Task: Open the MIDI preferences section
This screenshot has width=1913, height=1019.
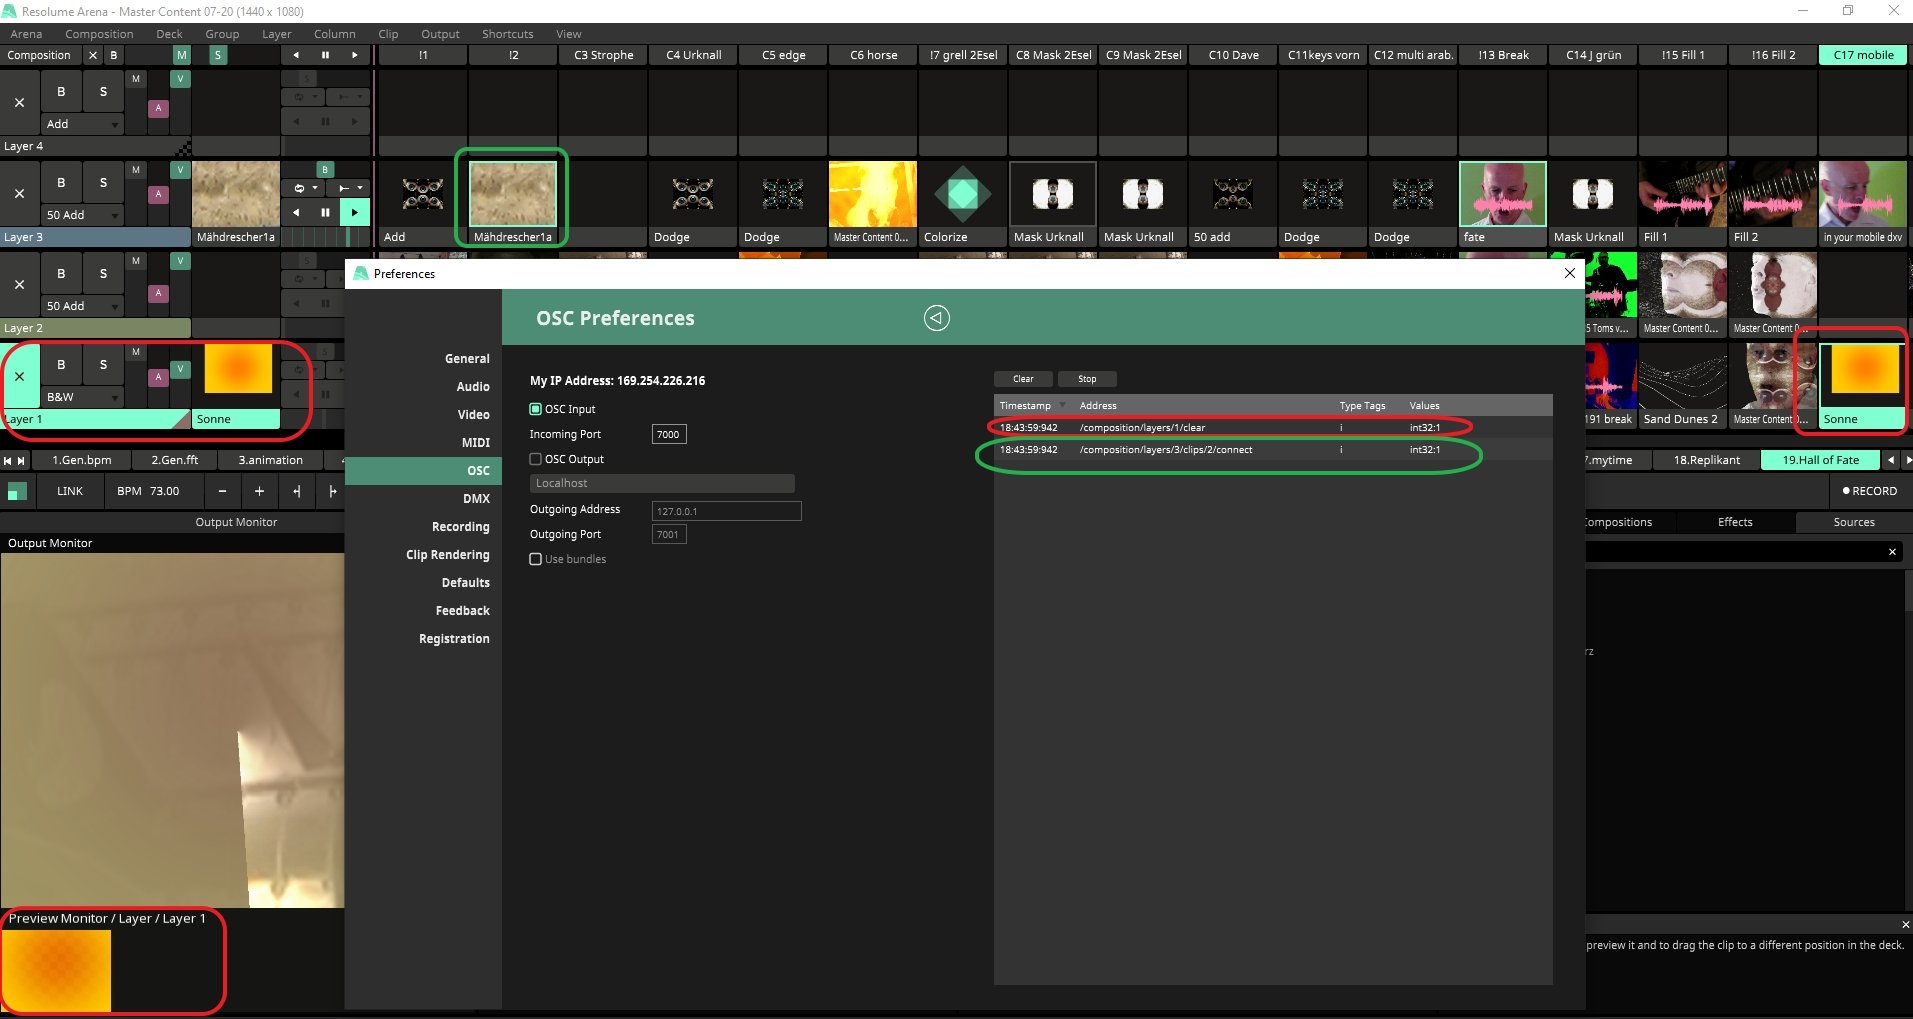Action: (475, 442)
